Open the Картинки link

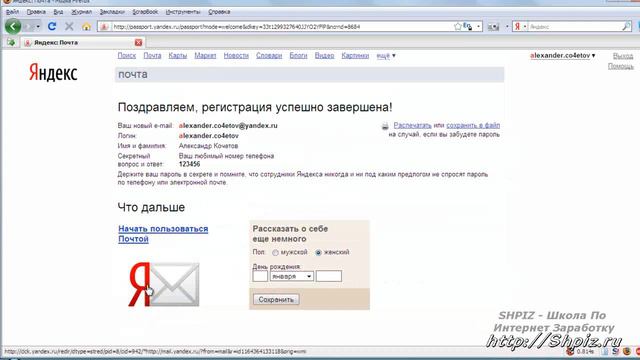coord(355,56)
